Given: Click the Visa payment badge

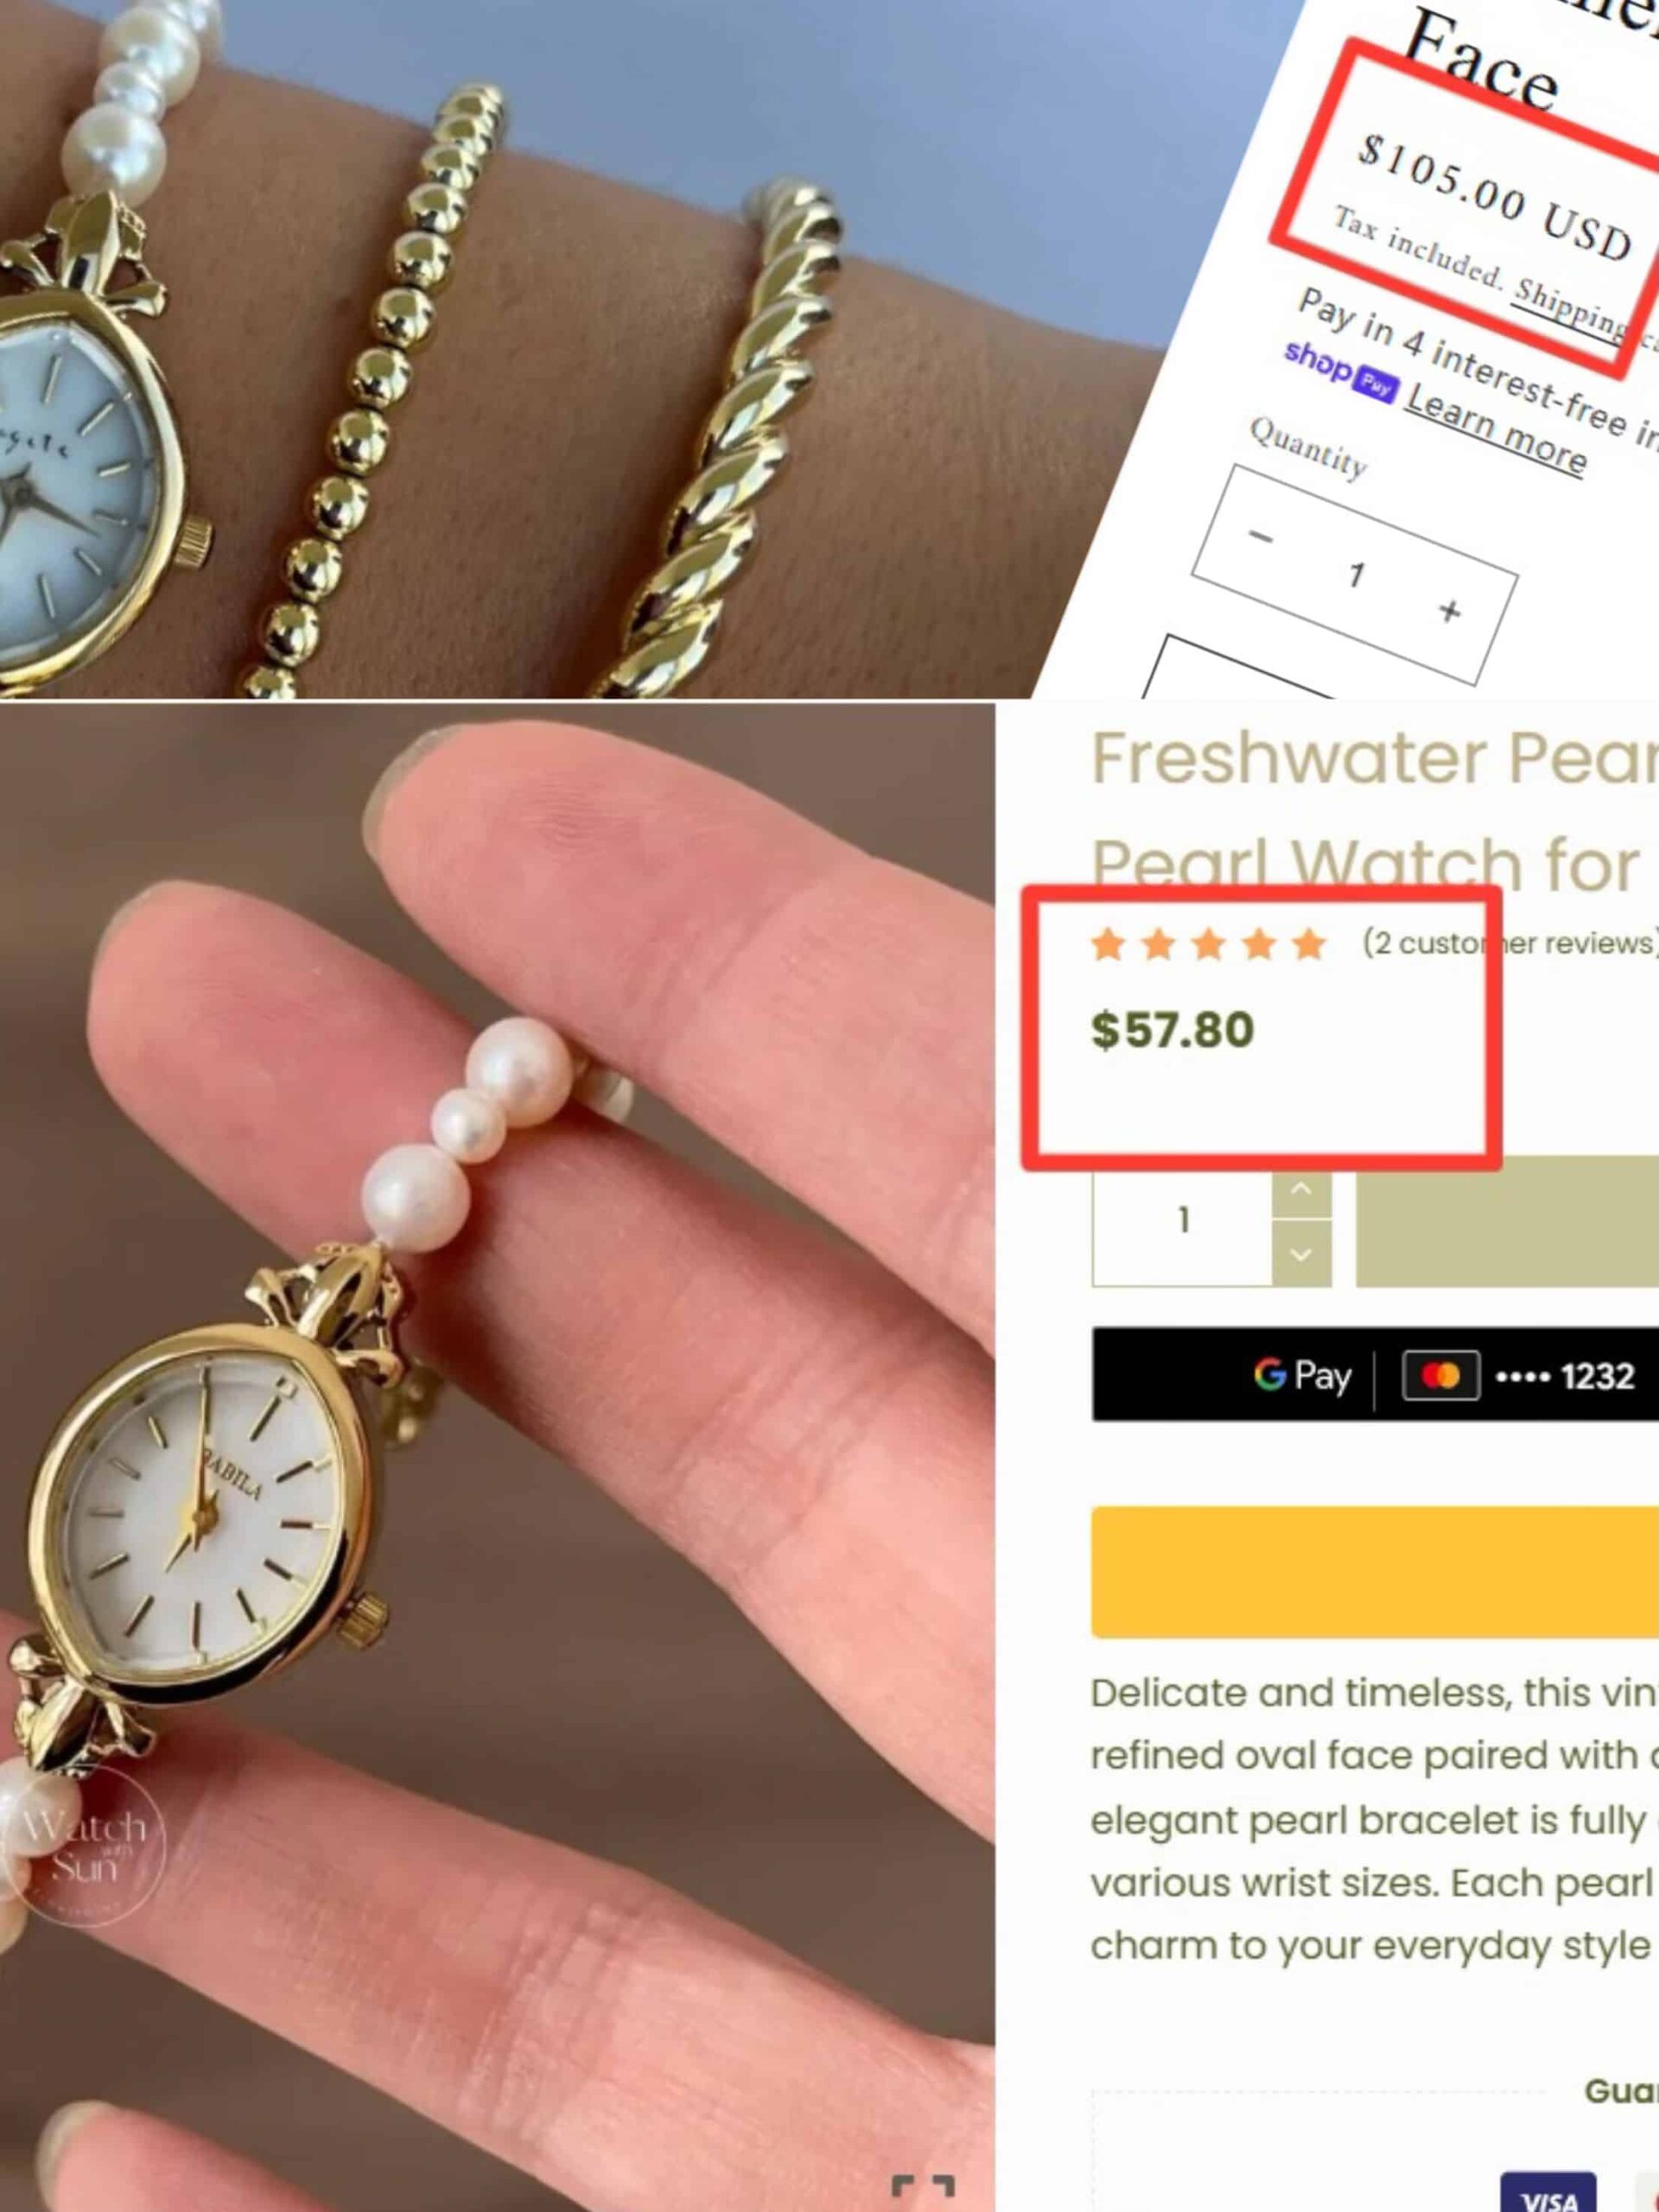Looking at the screenshot, I should pos(1548,2191).
